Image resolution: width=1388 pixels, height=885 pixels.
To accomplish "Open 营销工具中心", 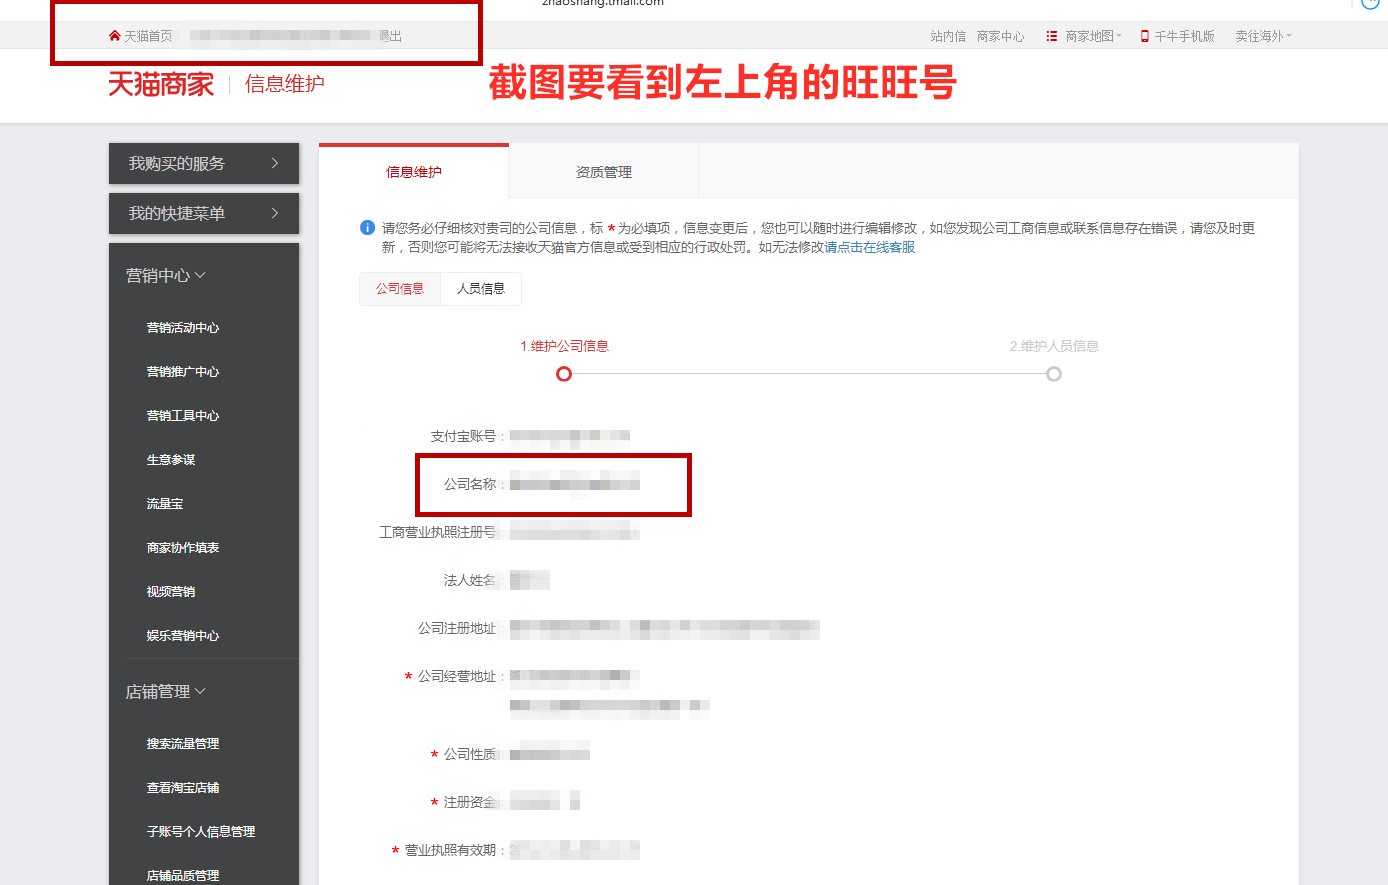I will 183,416.
